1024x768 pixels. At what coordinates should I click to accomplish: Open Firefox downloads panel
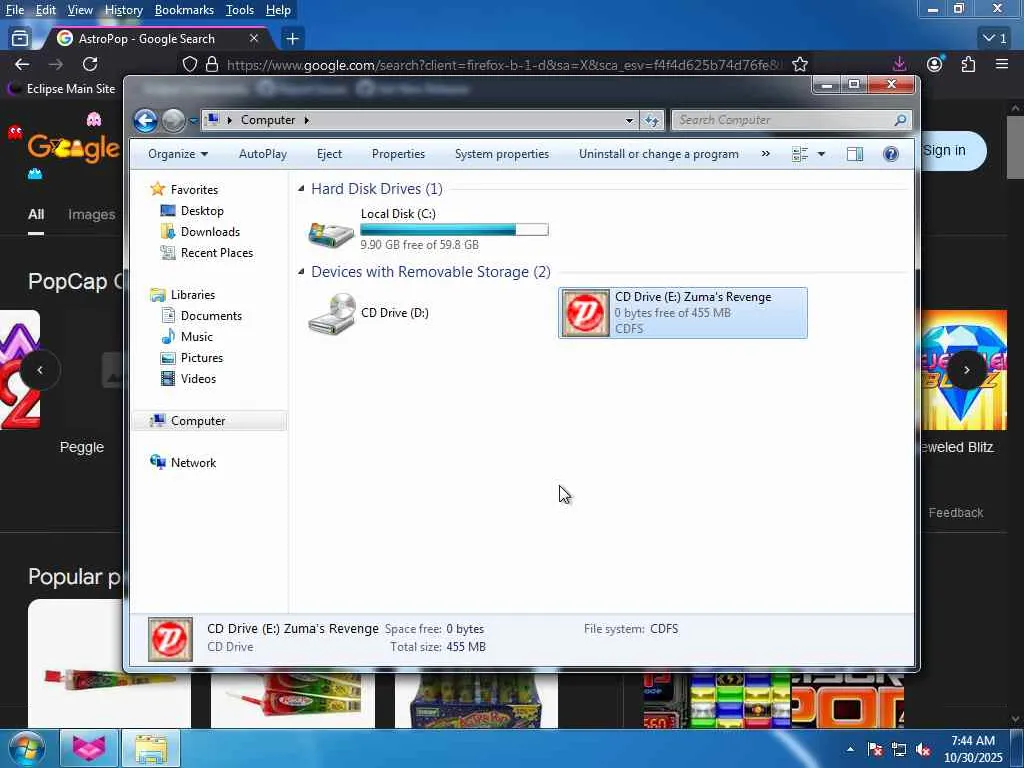(899, 64)
